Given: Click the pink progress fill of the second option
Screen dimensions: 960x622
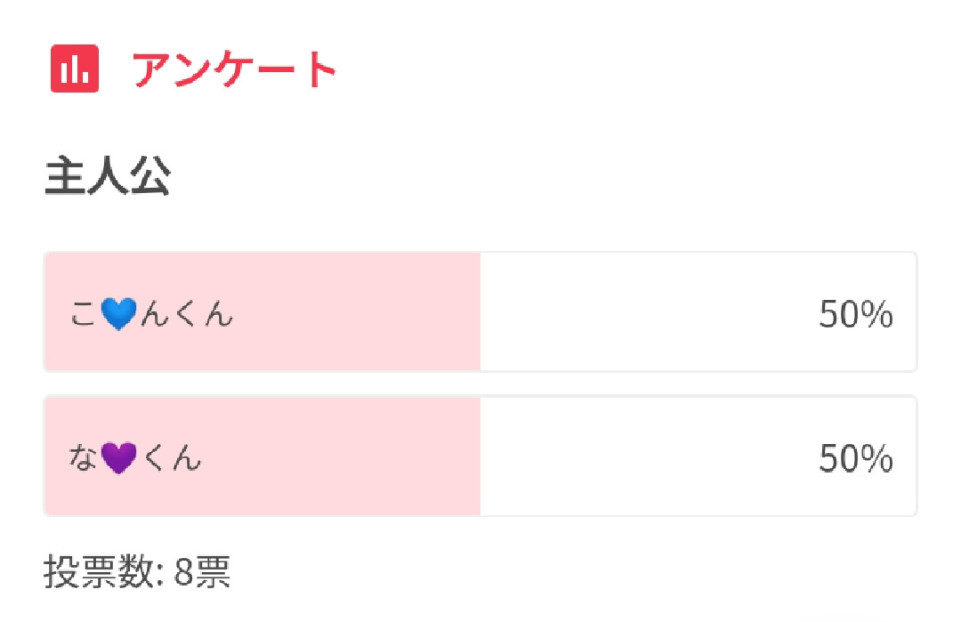Looking at the screenshot, I should 263,455.
